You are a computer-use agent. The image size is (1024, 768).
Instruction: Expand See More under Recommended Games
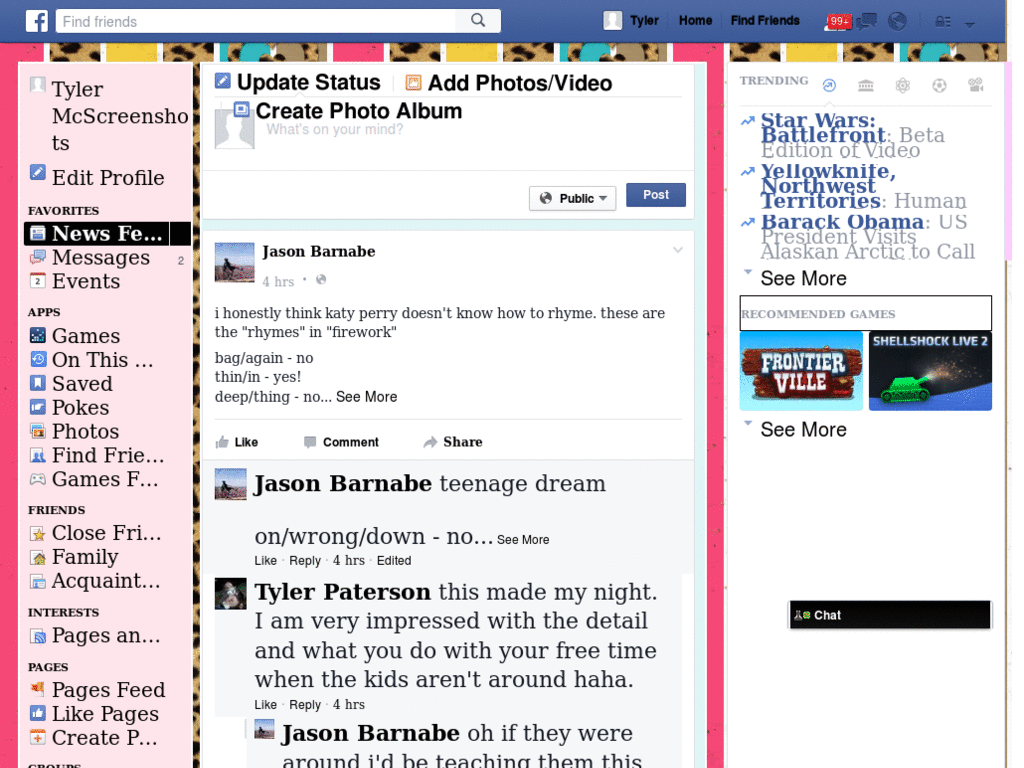[803, 430]
